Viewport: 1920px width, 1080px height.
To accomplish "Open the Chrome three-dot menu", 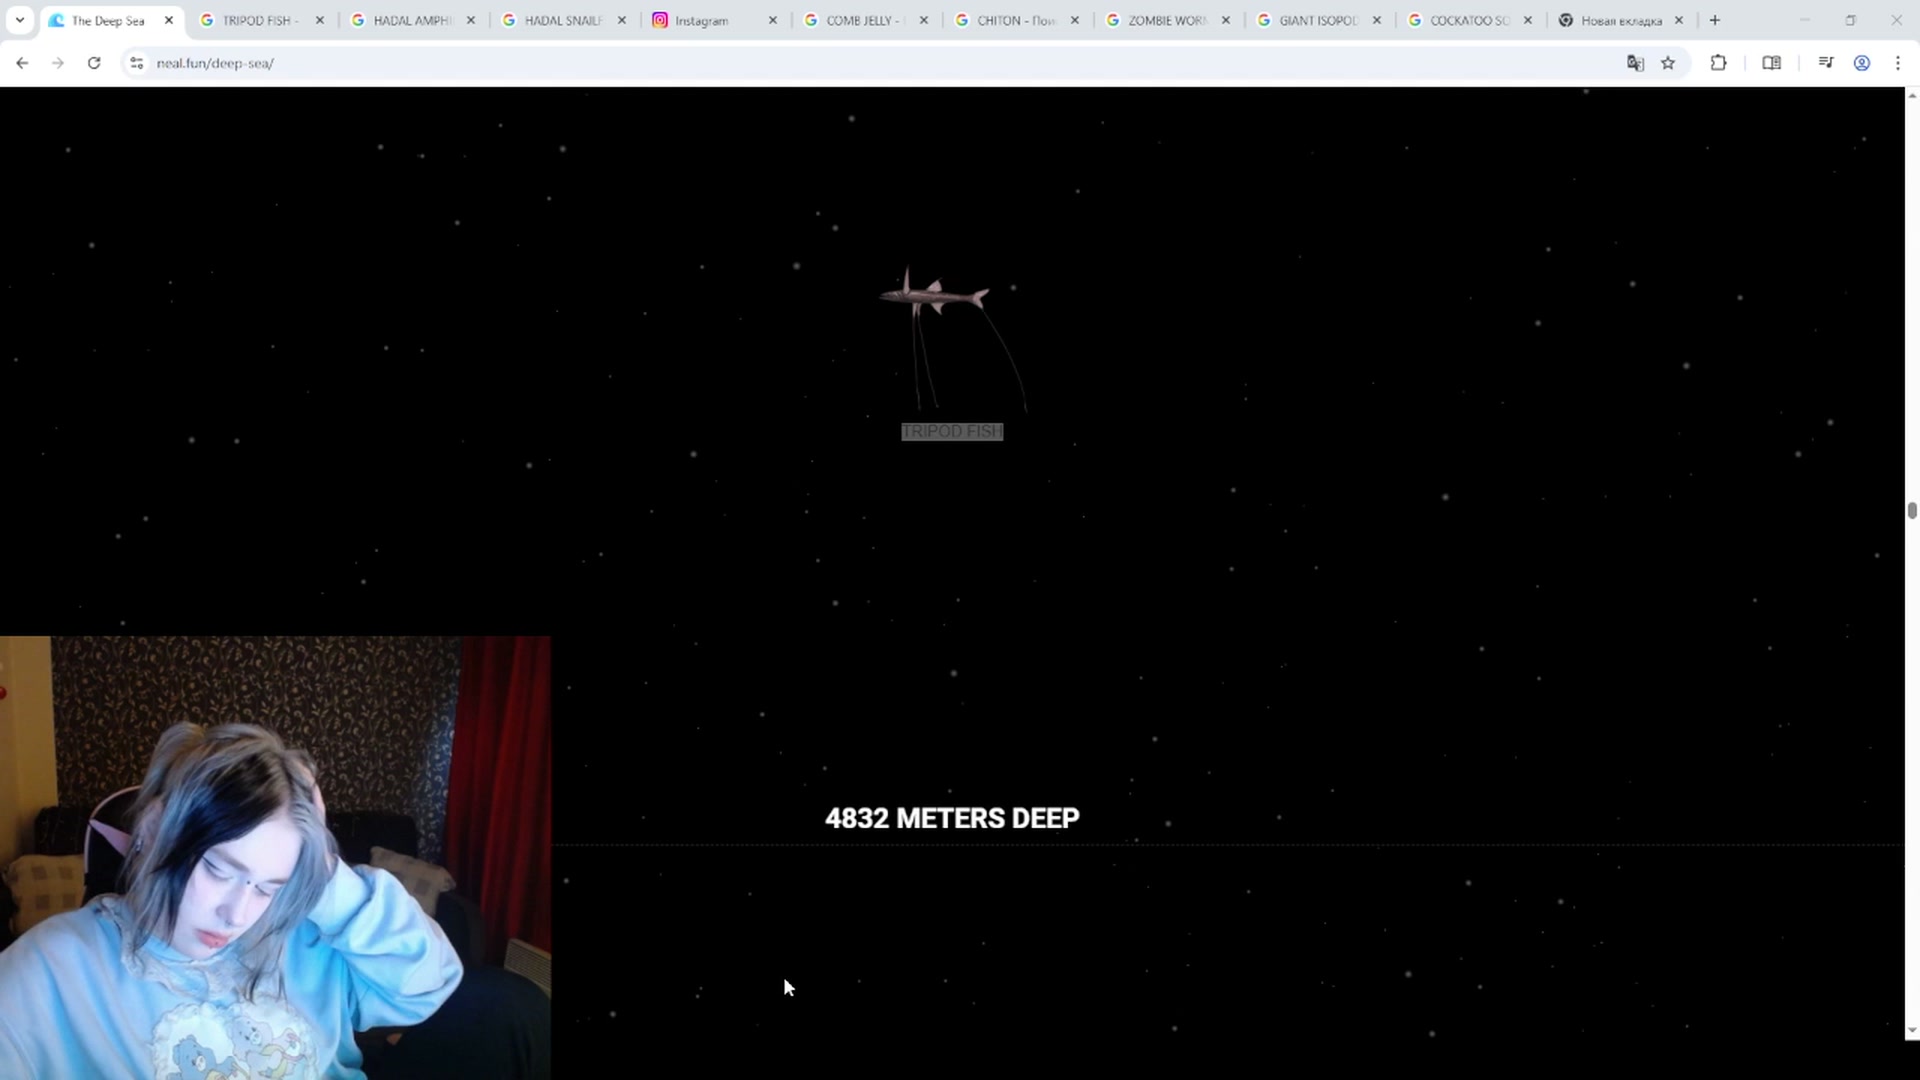I will (1898, 63).
